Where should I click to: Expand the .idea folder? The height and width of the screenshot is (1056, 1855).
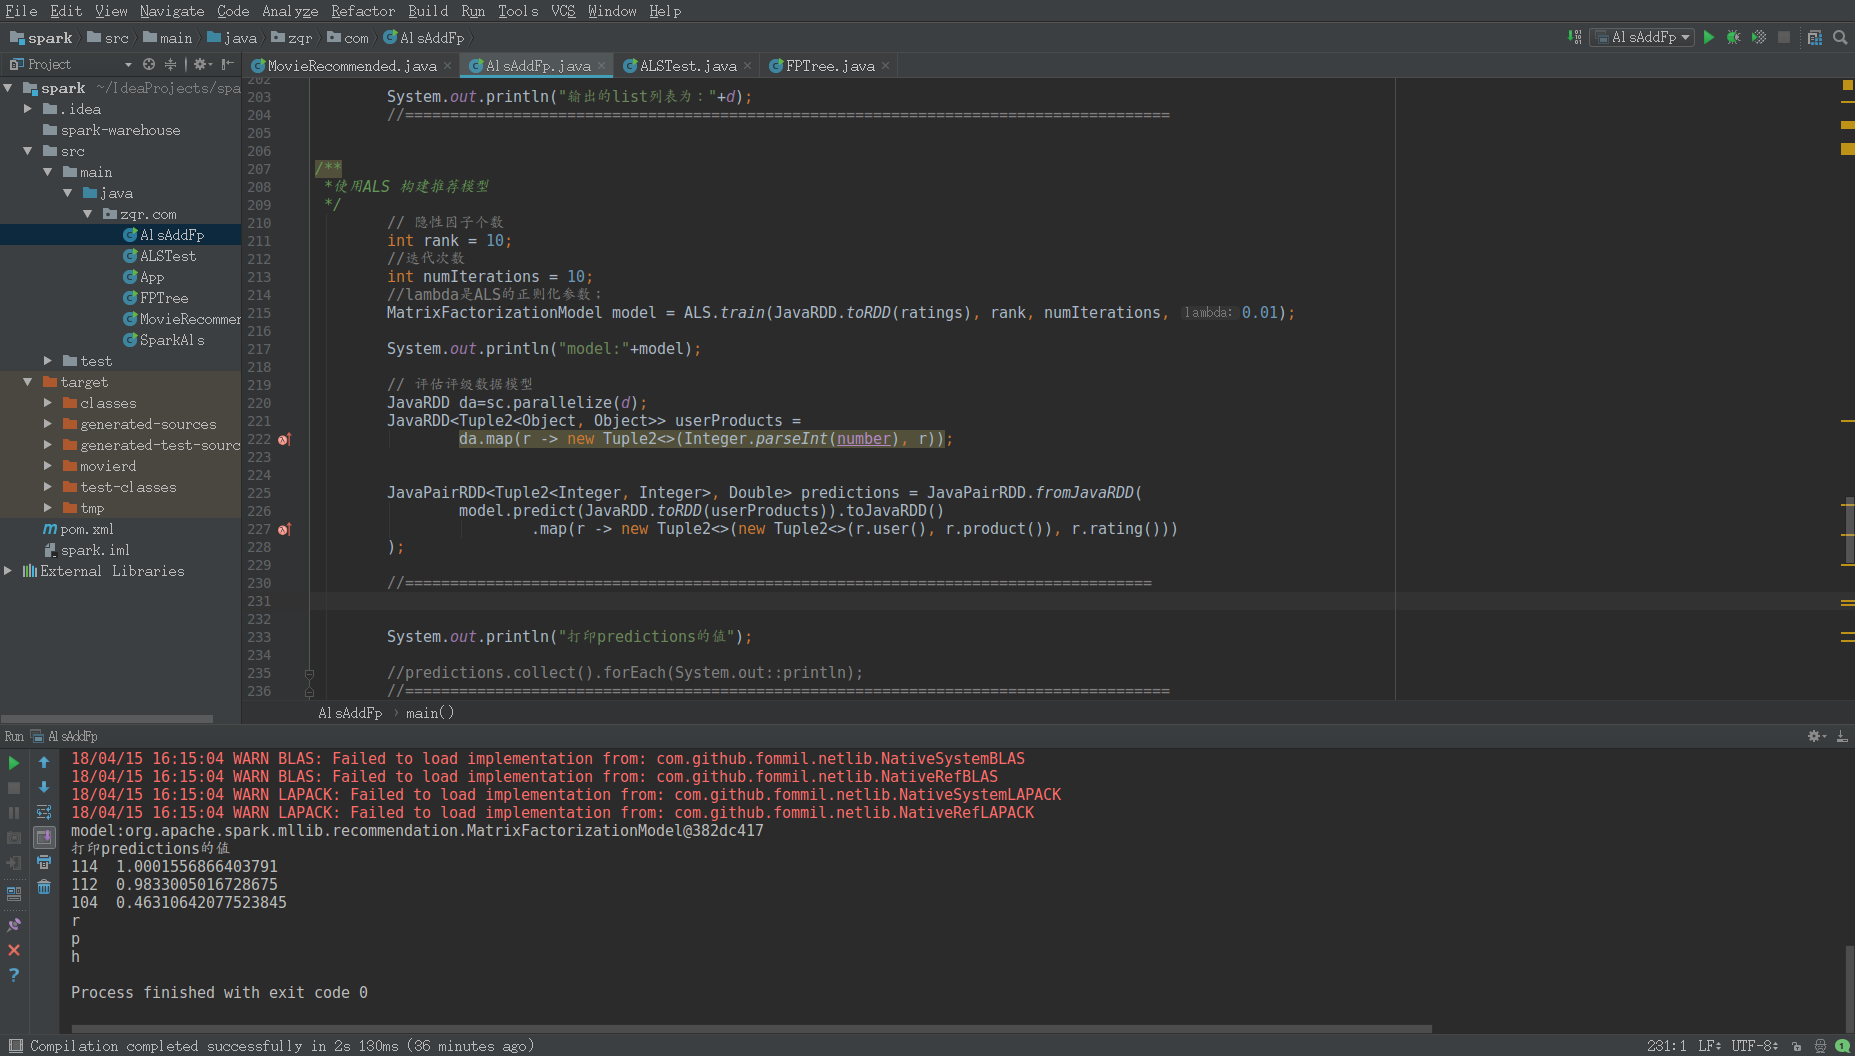coord(28,109)
